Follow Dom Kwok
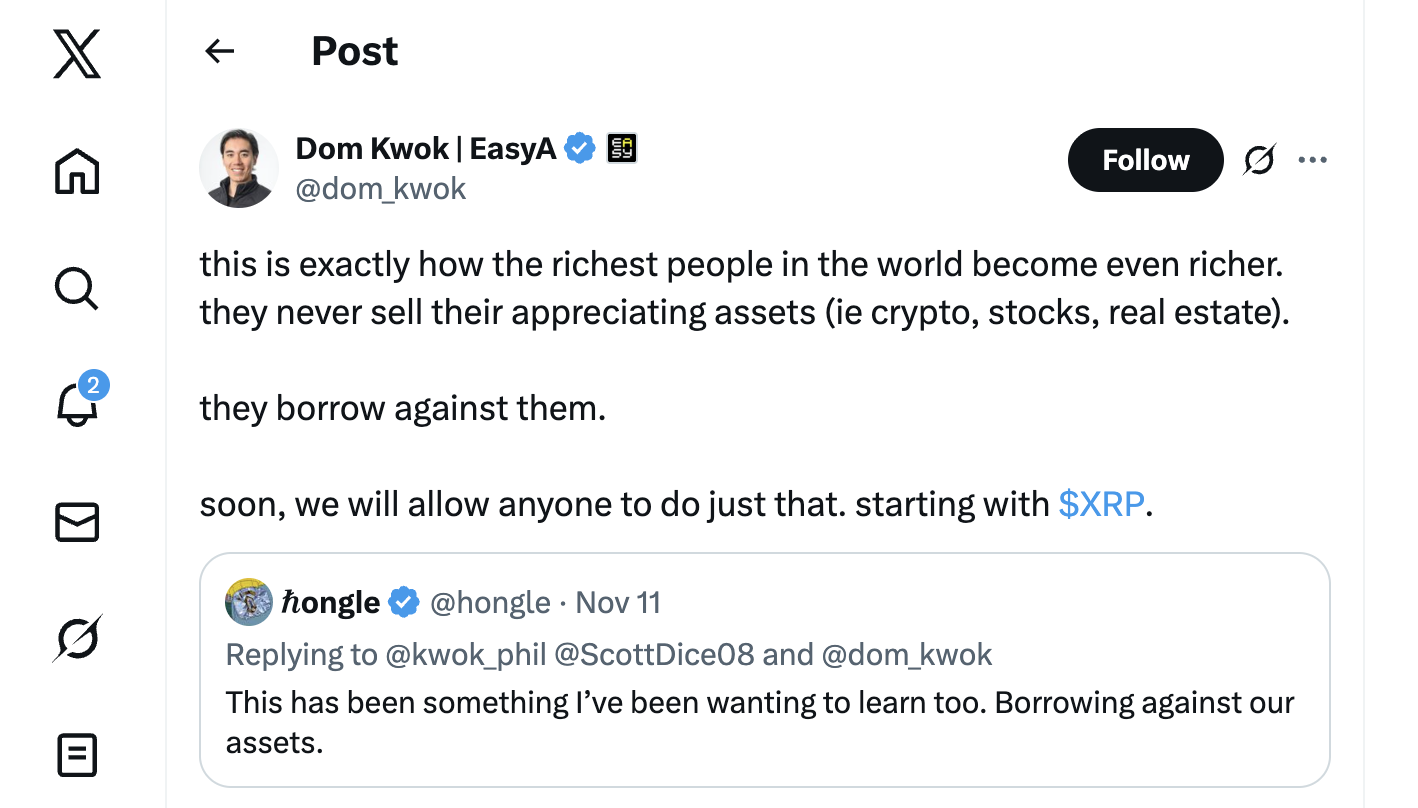Image resolution: width=1418 pixels, height=808 pixels. click(x=1145, y=159)
